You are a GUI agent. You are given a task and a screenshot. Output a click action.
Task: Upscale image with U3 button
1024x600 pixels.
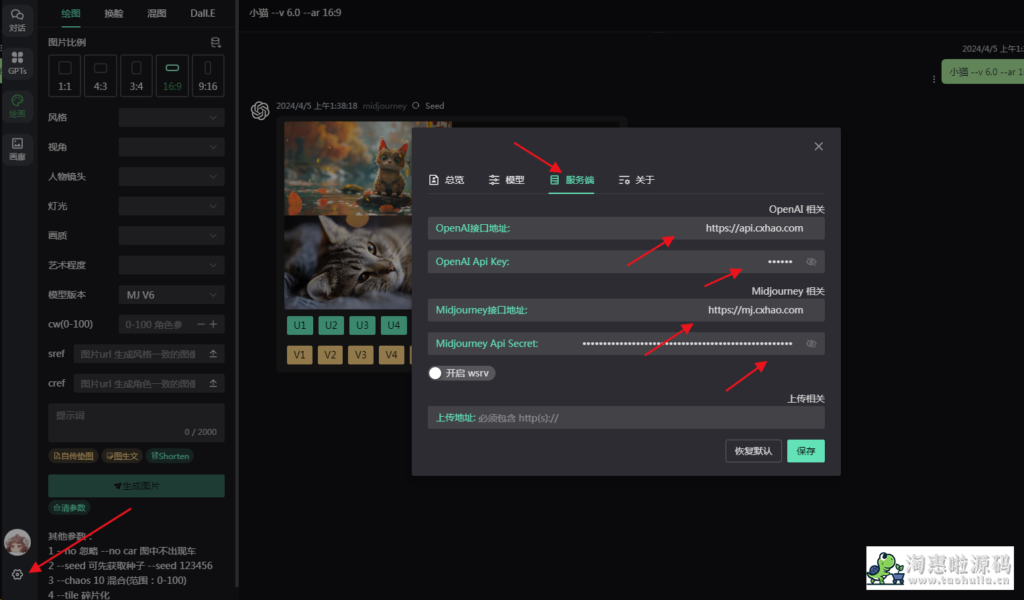(x=362, y=325)
